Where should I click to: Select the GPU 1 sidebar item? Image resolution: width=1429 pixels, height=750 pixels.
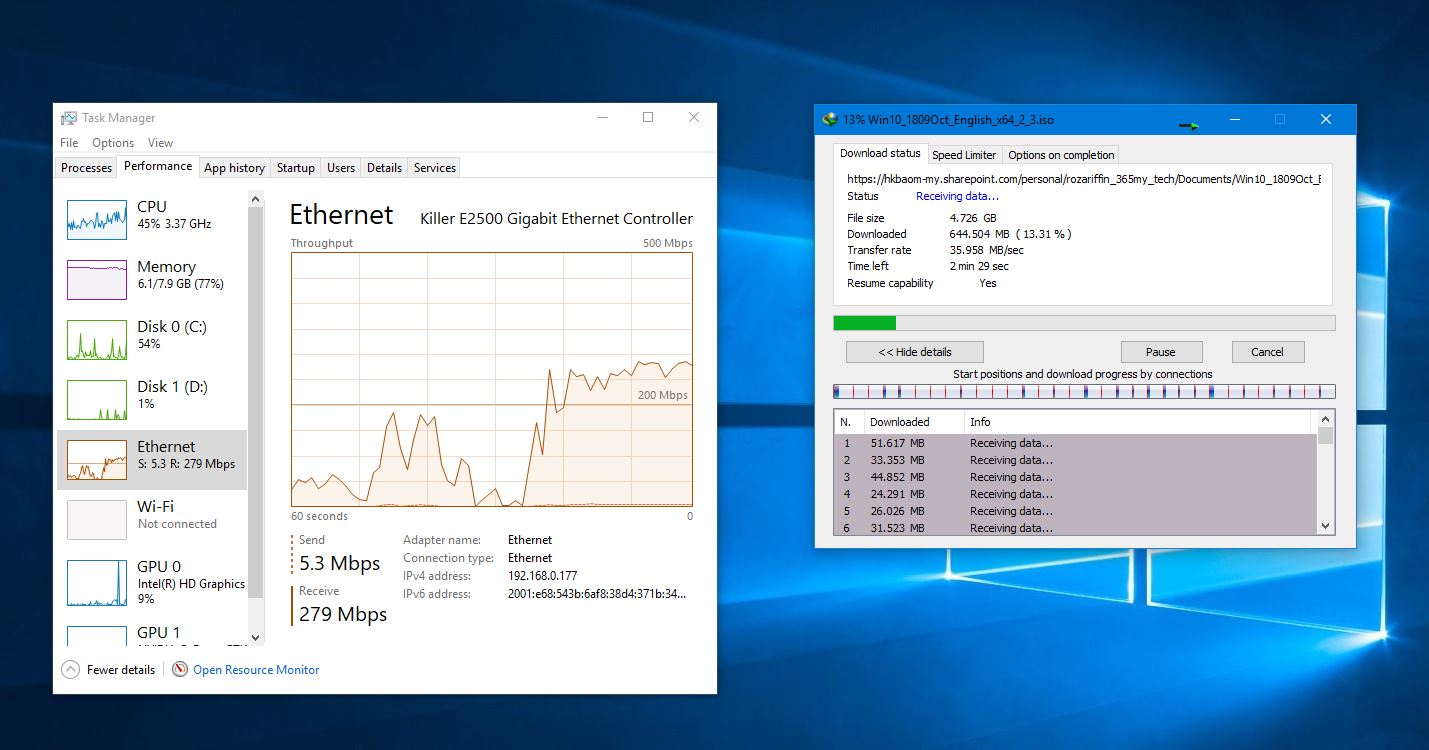tap(152, 633)
